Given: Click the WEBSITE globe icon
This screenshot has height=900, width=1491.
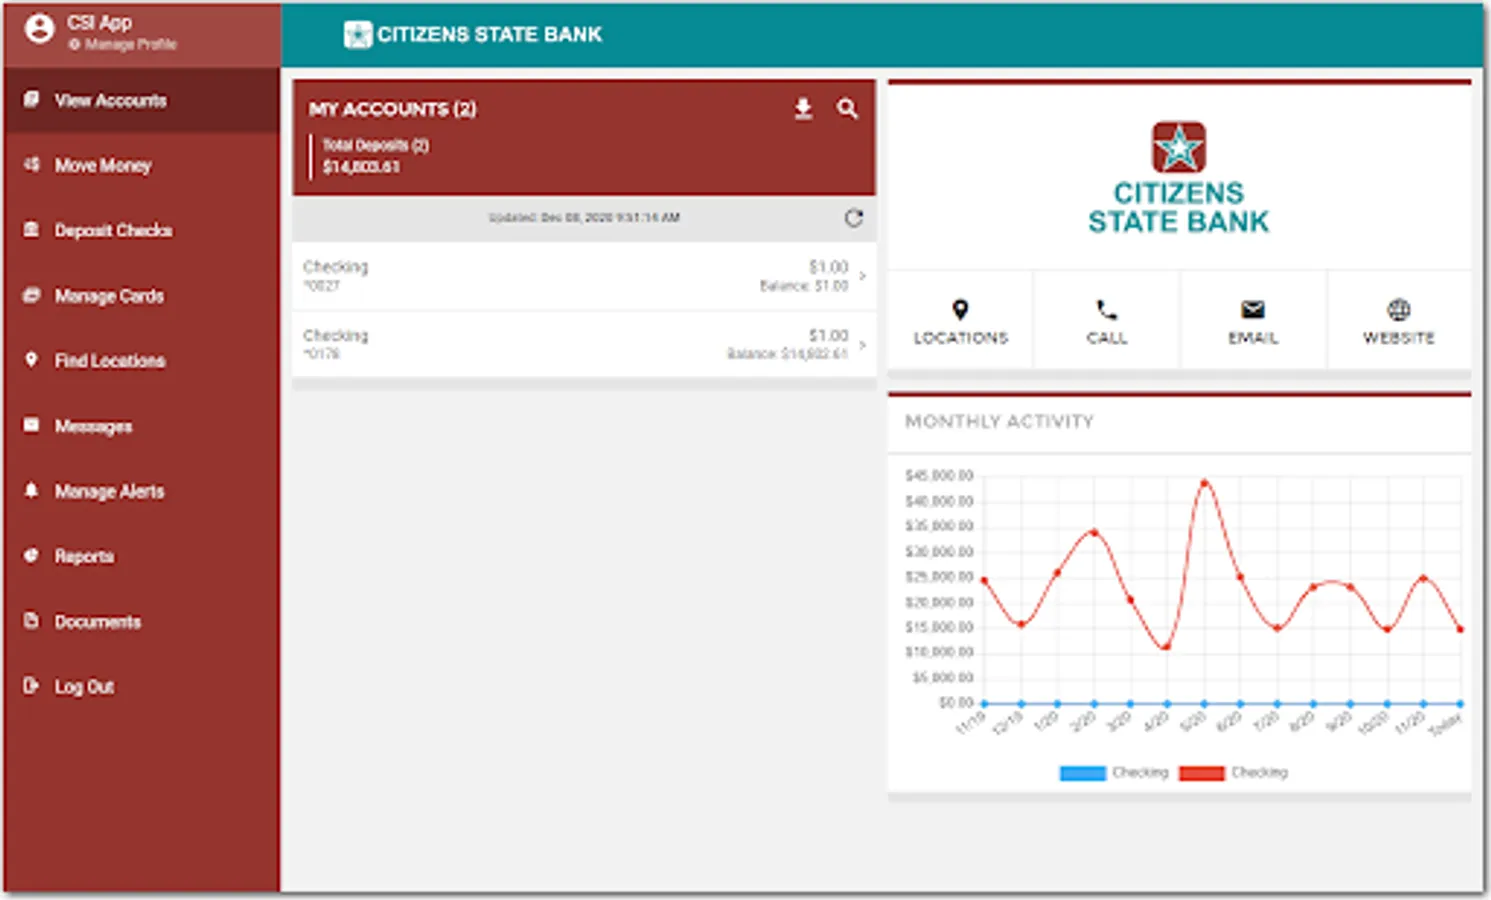Looking at the screenshot, I should point(1399,310).
